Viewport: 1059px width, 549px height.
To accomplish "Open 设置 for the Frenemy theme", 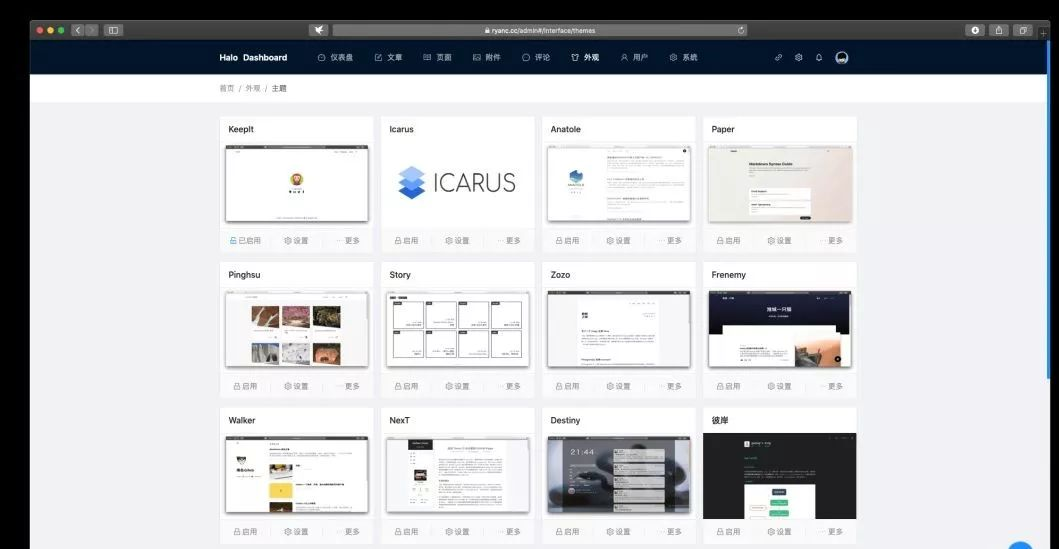I will [779, 386].
